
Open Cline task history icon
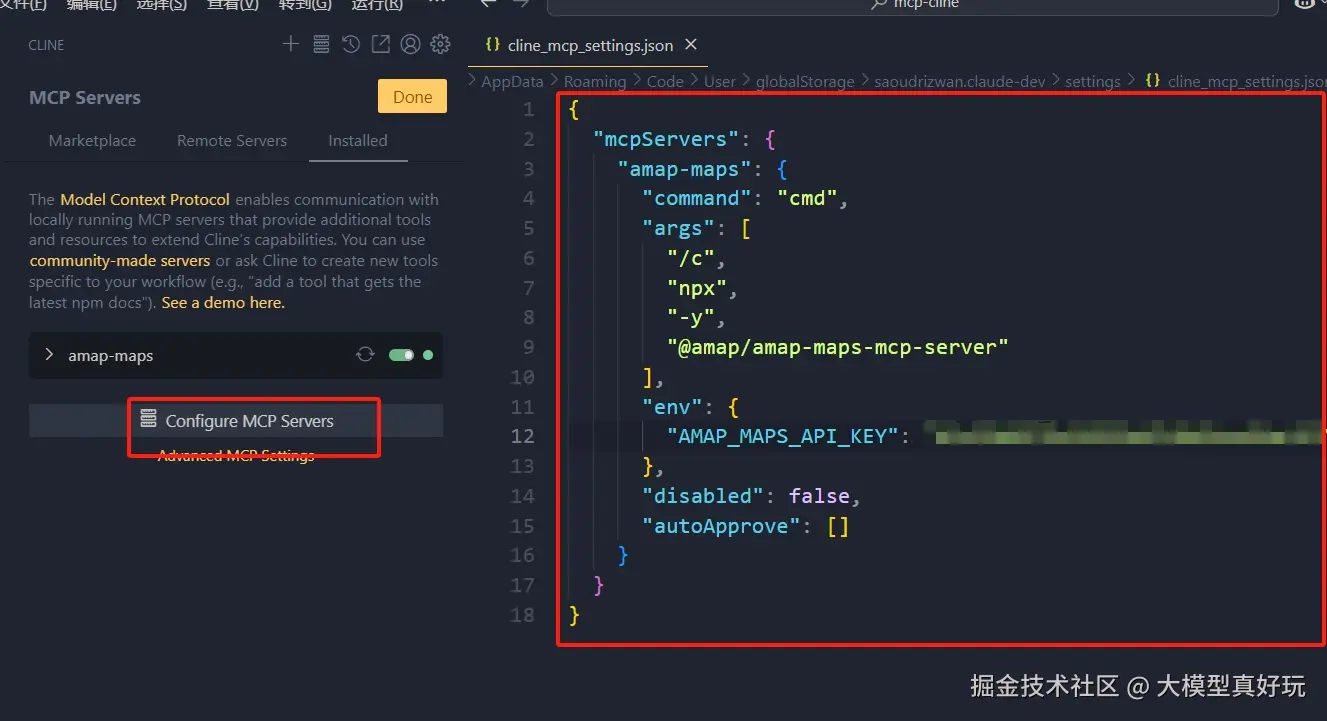coord(350,44)
